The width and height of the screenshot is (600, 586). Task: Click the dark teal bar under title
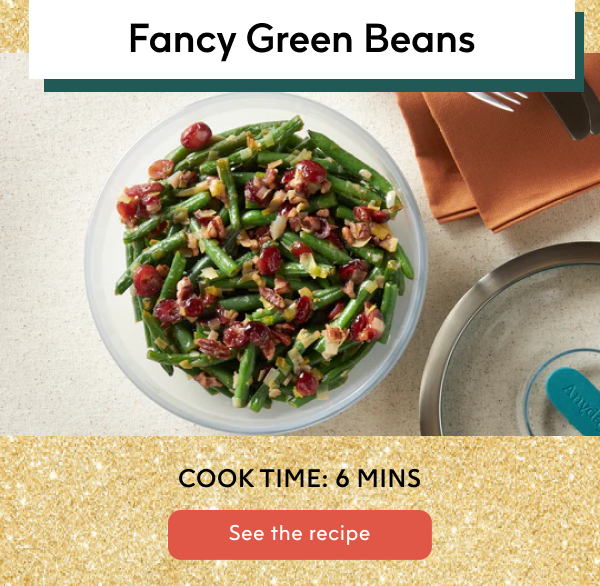point(314,85)
